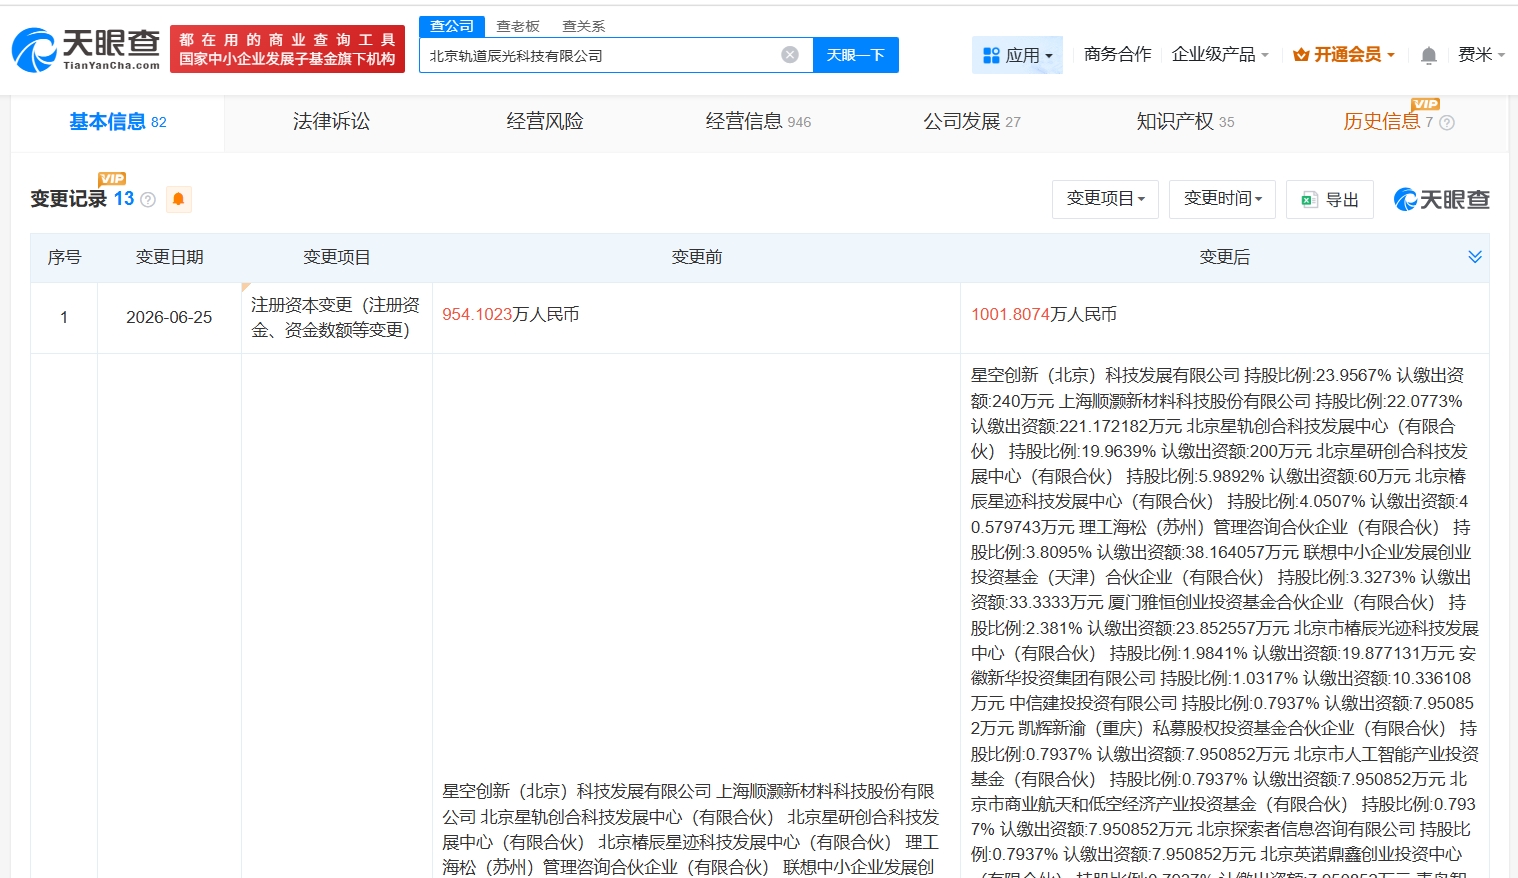Click the help icon next to 变更记录
The width and height of the screenshot is (1518, 878).
point(148,199)
